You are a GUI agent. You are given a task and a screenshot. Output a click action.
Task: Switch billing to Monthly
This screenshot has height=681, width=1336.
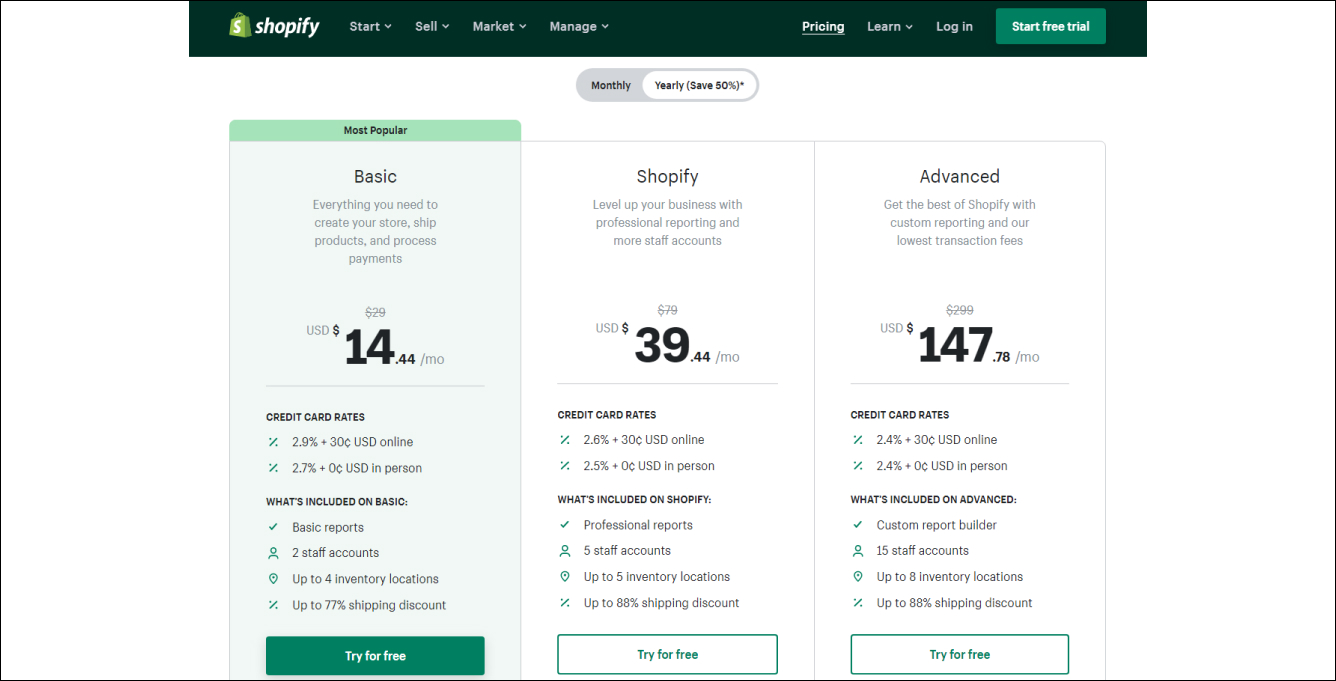coord(610,86)
